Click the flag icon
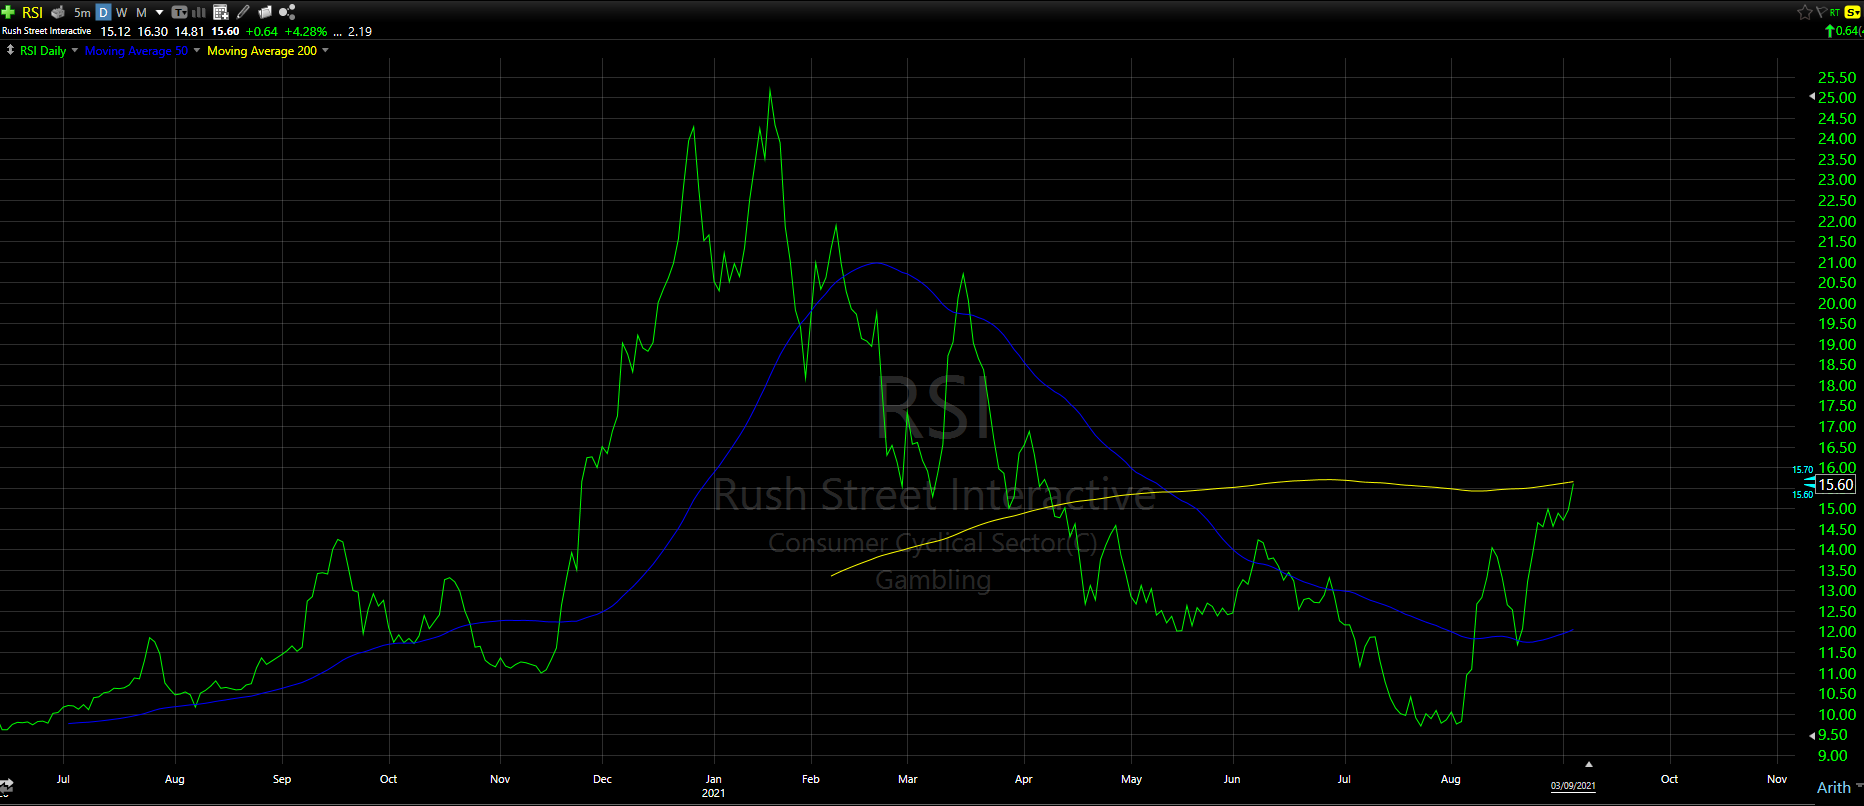This screenshot has width=1864, height=806. tap(1821, 12)
